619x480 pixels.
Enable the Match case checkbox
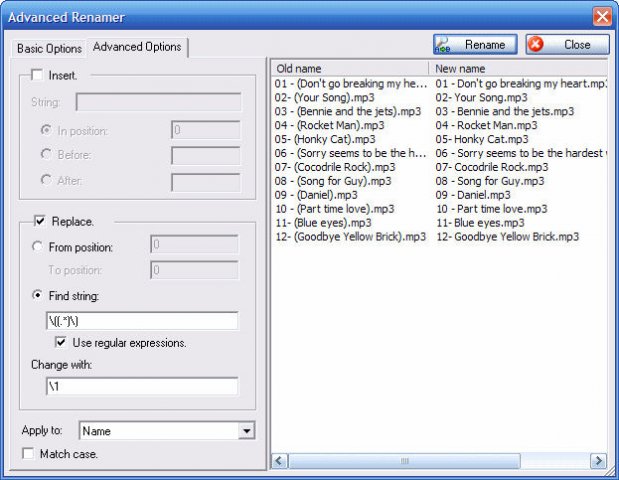coord(28,454)
